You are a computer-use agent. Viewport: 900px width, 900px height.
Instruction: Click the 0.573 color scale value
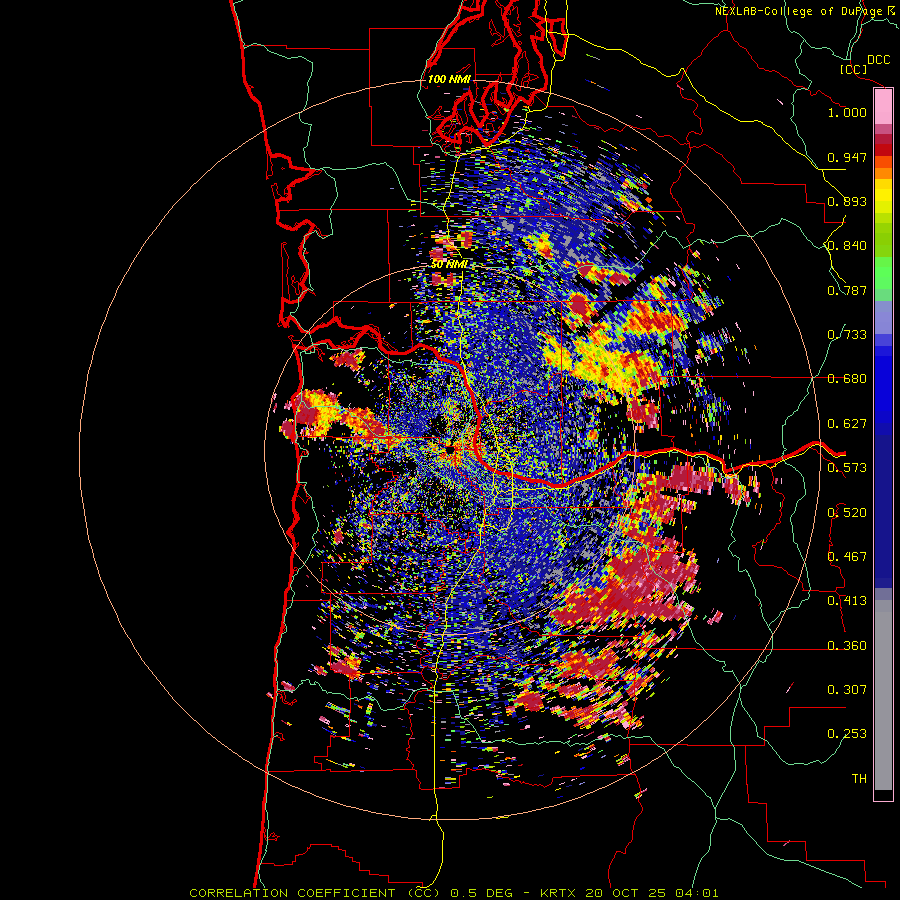coord(847,468)
